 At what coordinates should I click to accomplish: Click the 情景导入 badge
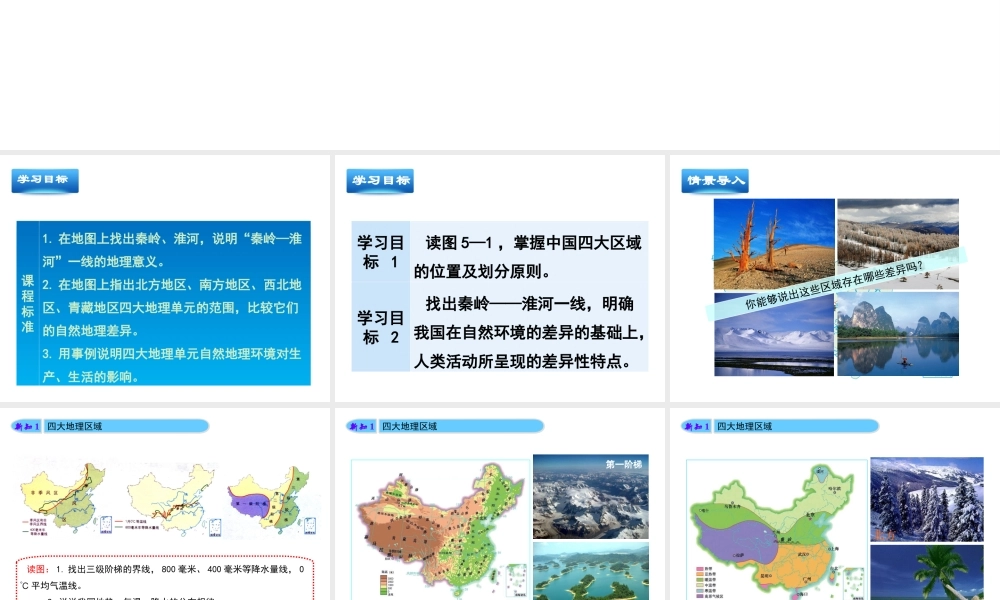(715, 180)
